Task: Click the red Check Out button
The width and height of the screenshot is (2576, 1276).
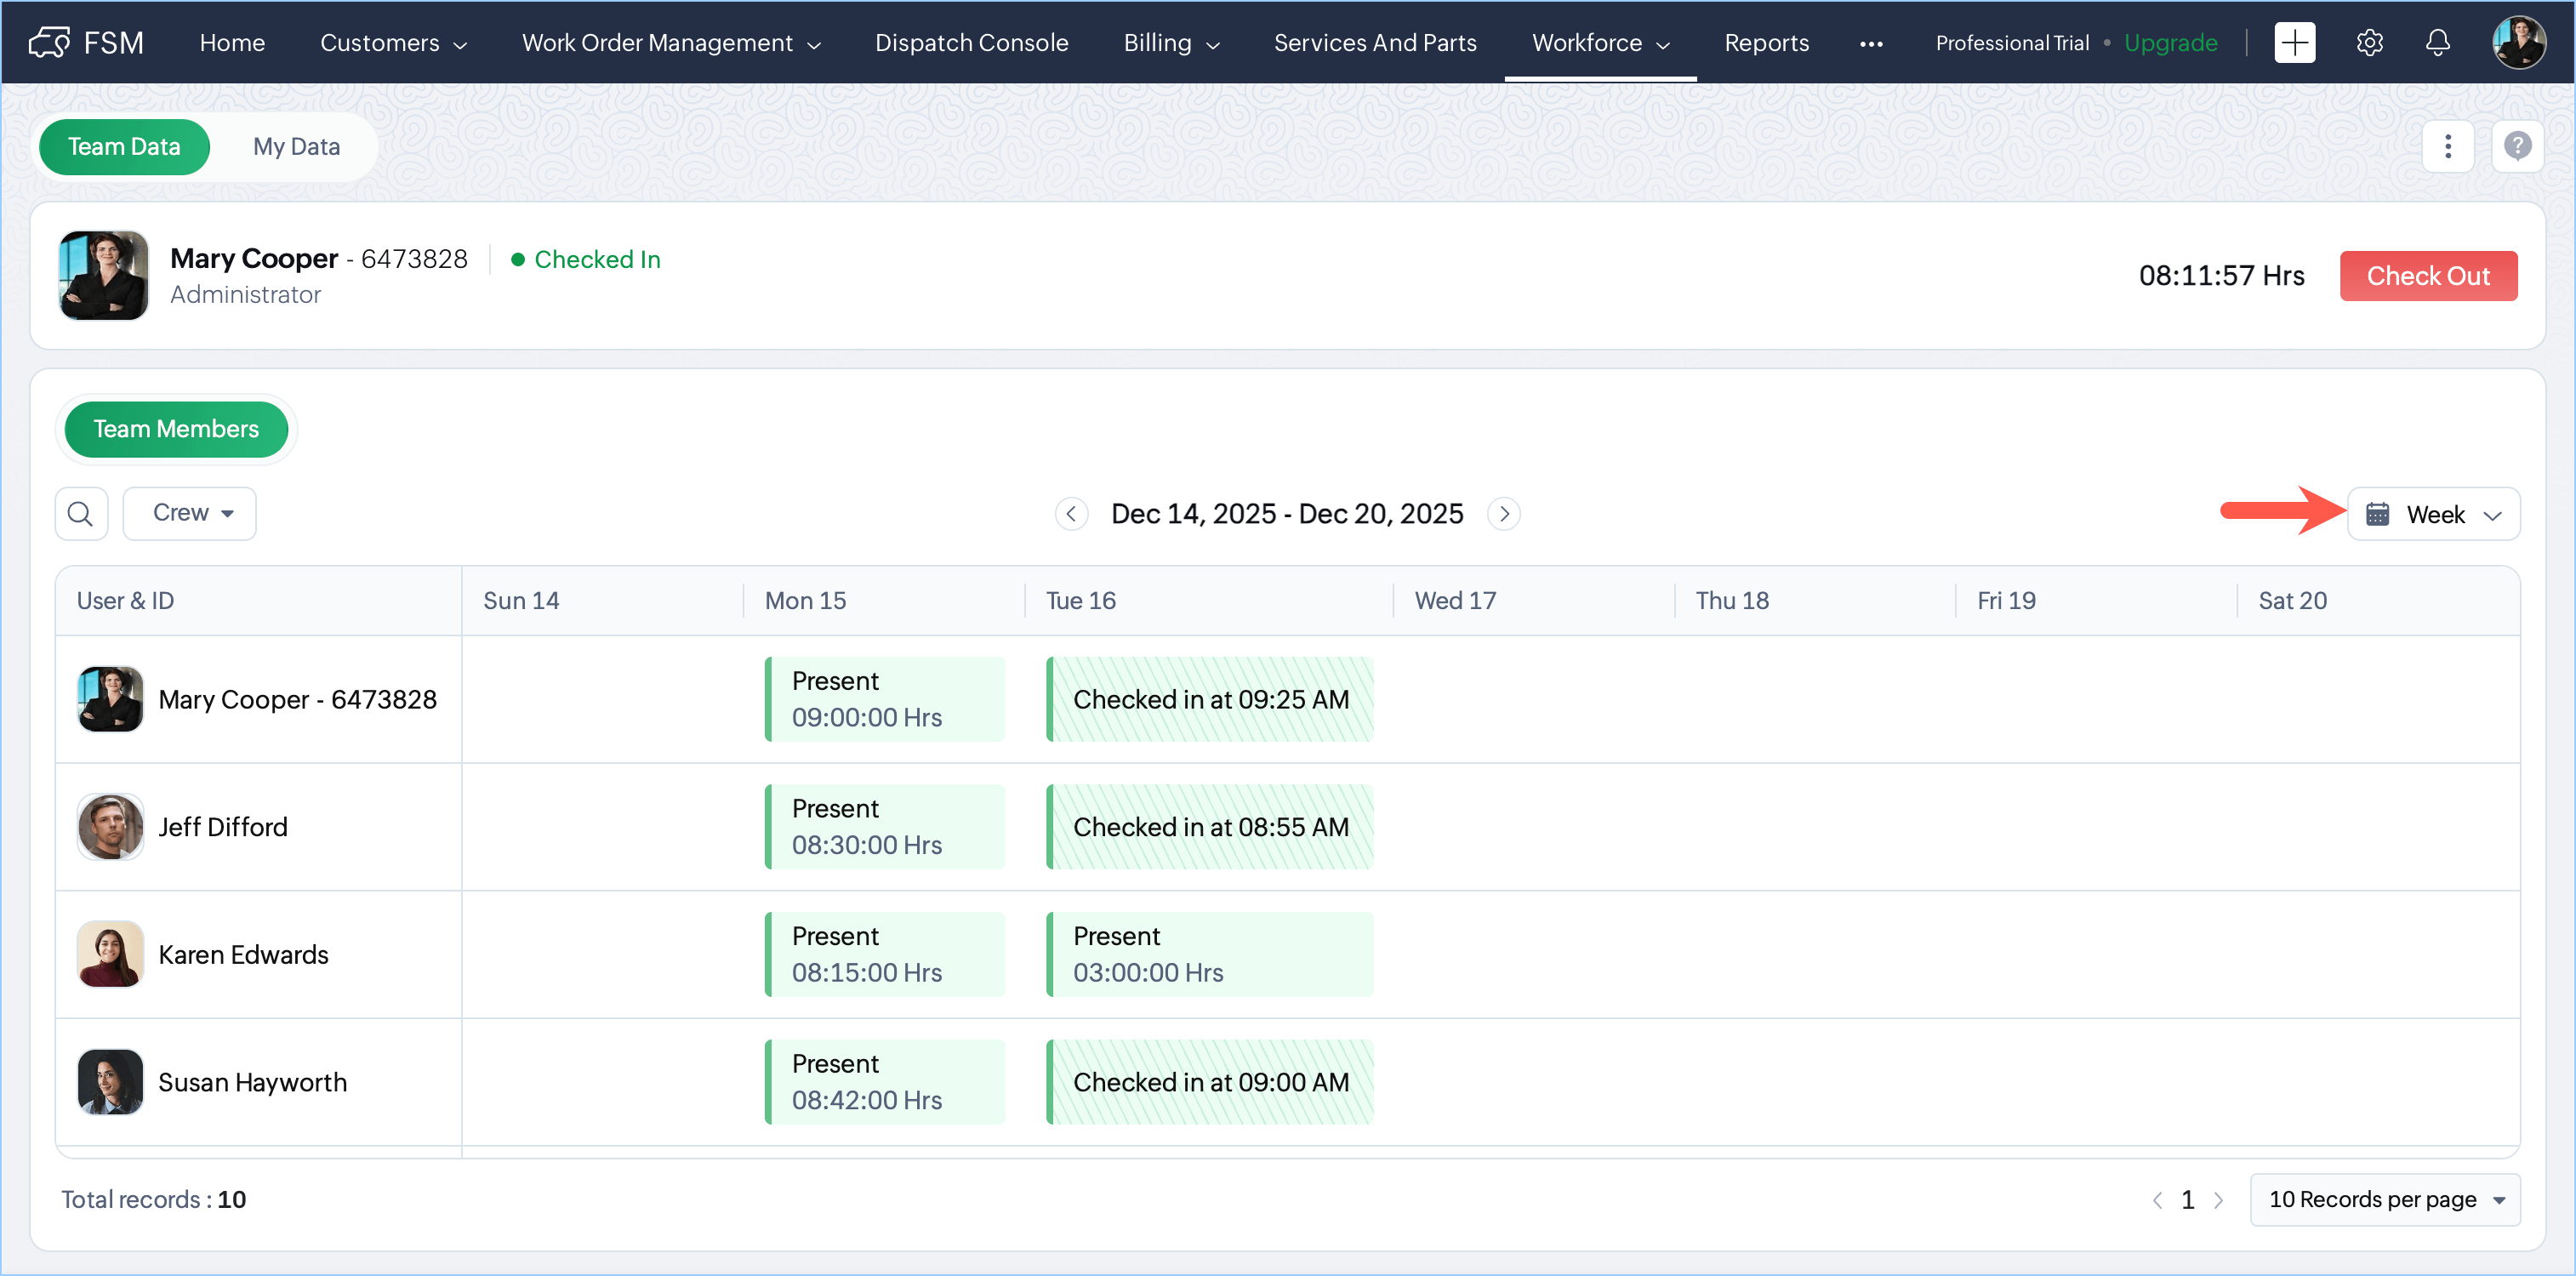Action: coord(2427,276)
